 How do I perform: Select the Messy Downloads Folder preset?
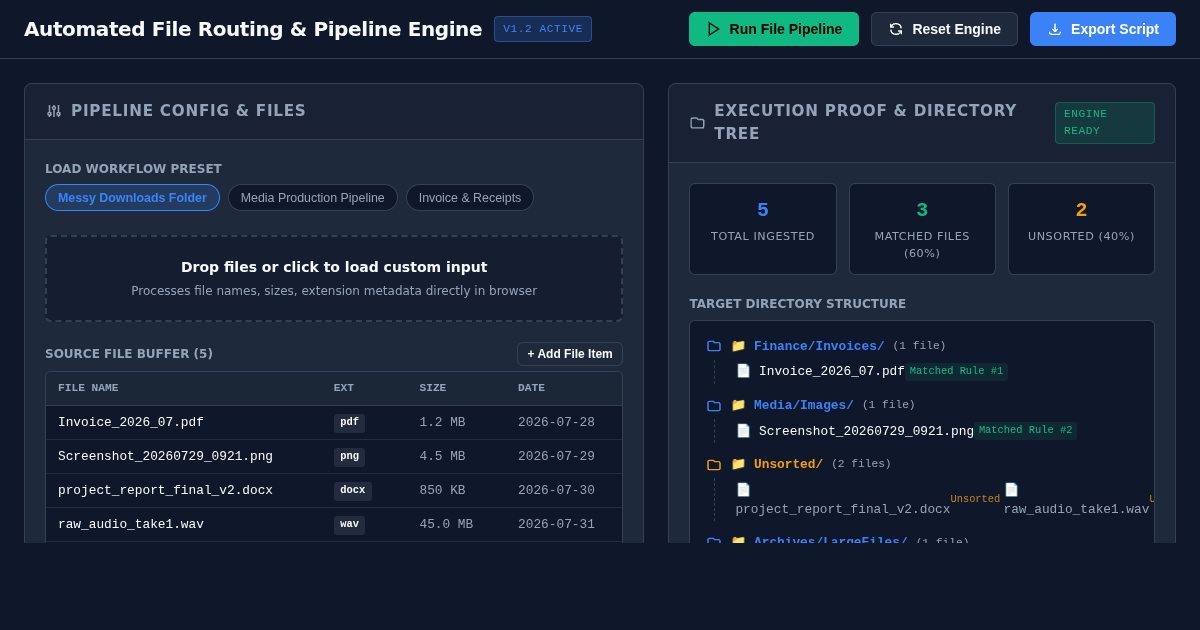click(x=132, y=198)
